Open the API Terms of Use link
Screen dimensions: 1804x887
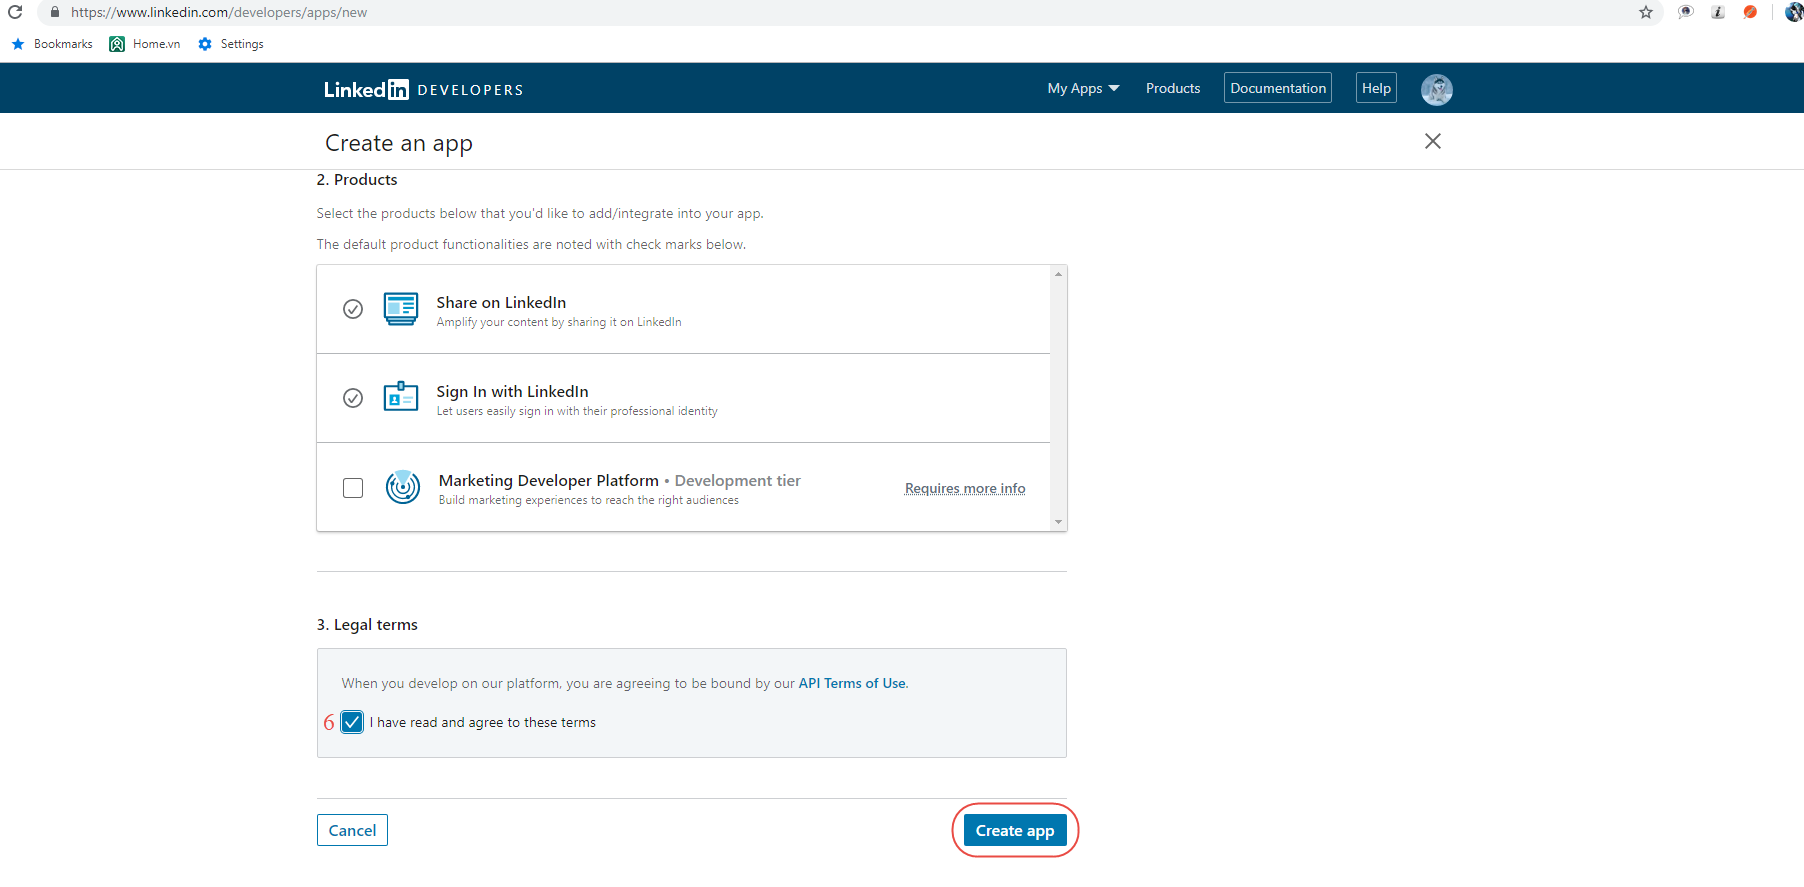pyautogui.click(x=852, y=683)
